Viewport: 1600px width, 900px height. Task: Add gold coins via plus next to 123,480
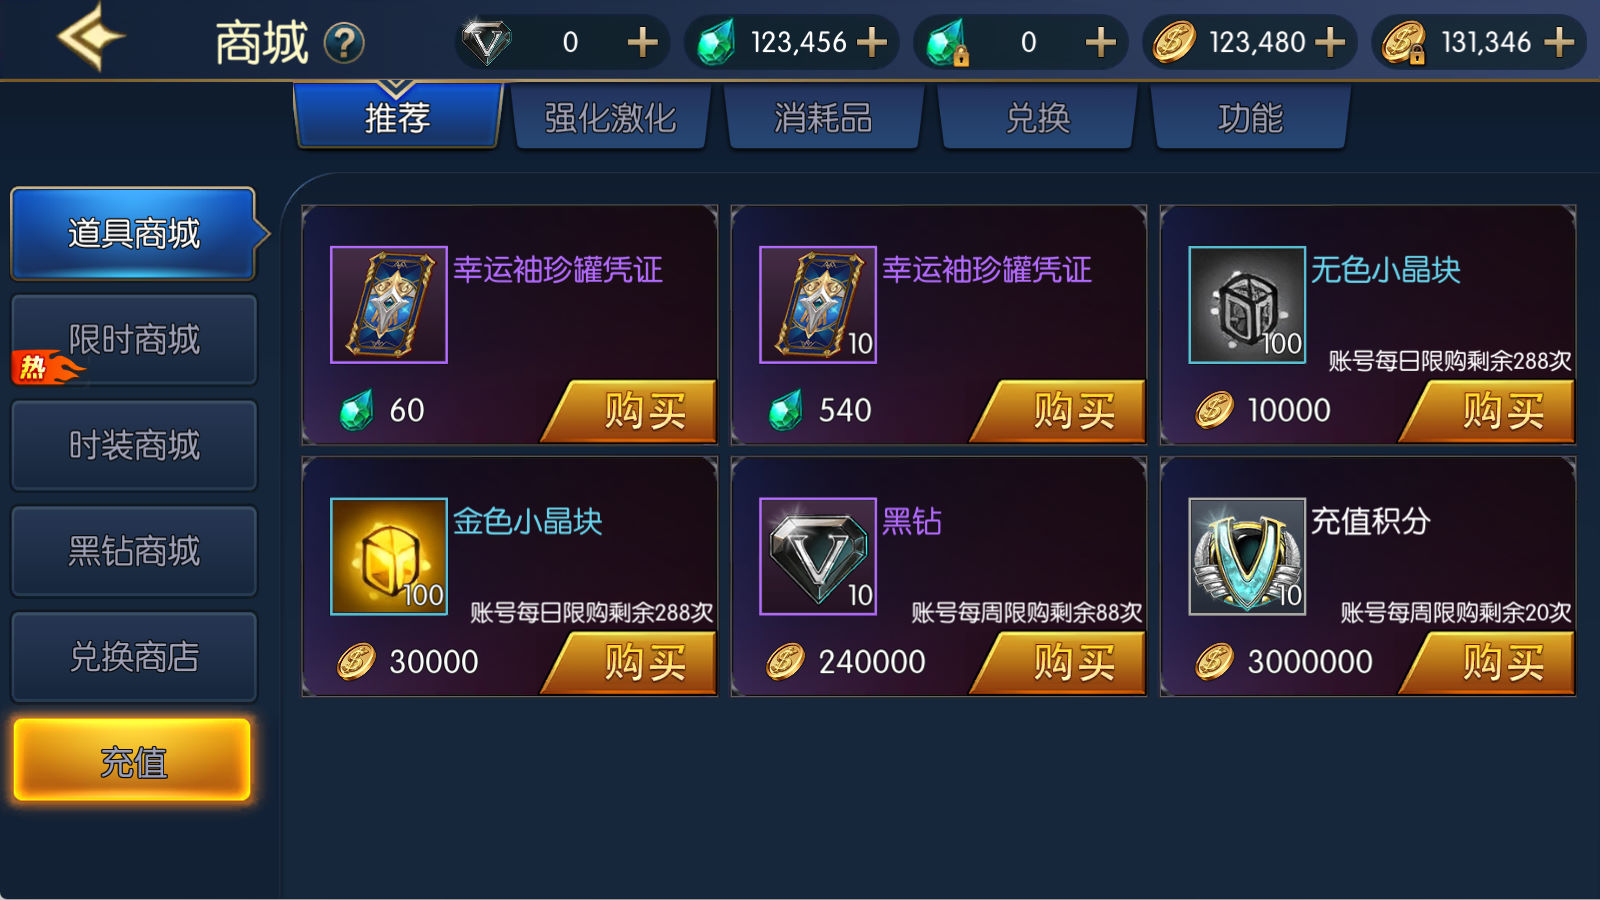[x=1330, y=42]
